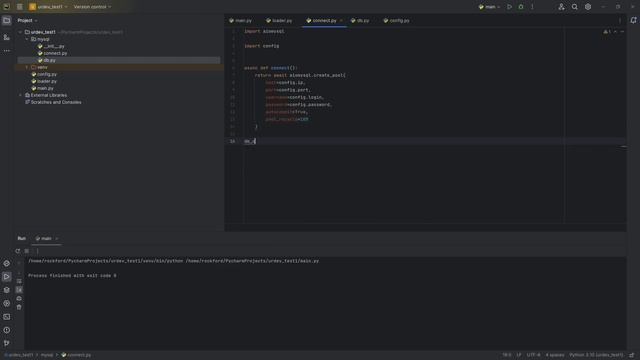Viewport: 640px width, 360px height.
Task: Change line separator LF in status bar
Action: [x=519, y=355]
